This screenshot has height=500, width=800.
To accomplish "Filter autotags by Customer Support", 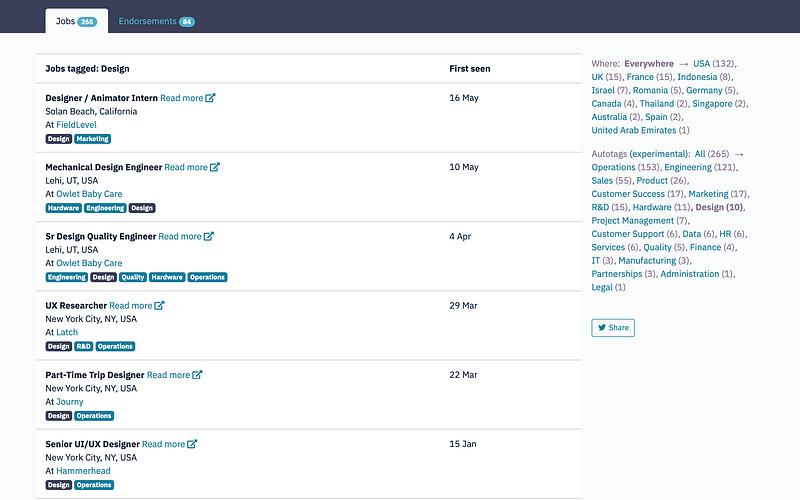I will pyautogui.click(x=628, y=234).
